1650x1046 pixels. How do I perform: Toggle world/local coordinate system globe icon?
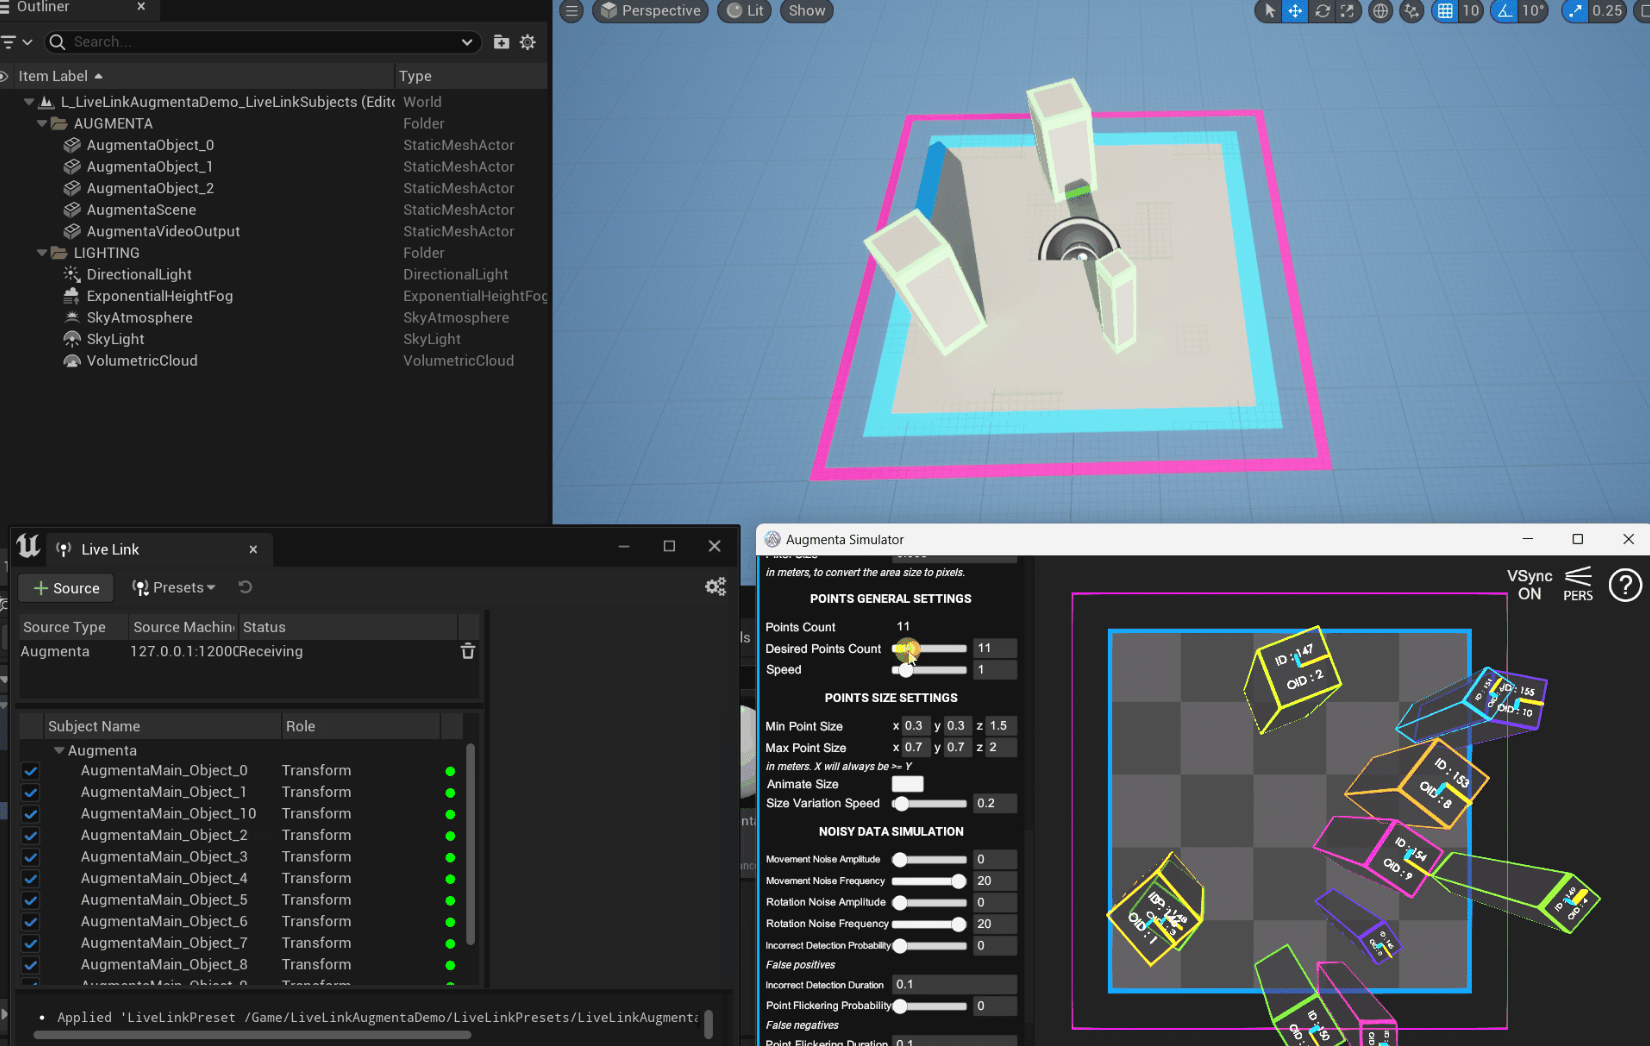click(x=1380, y=11)
